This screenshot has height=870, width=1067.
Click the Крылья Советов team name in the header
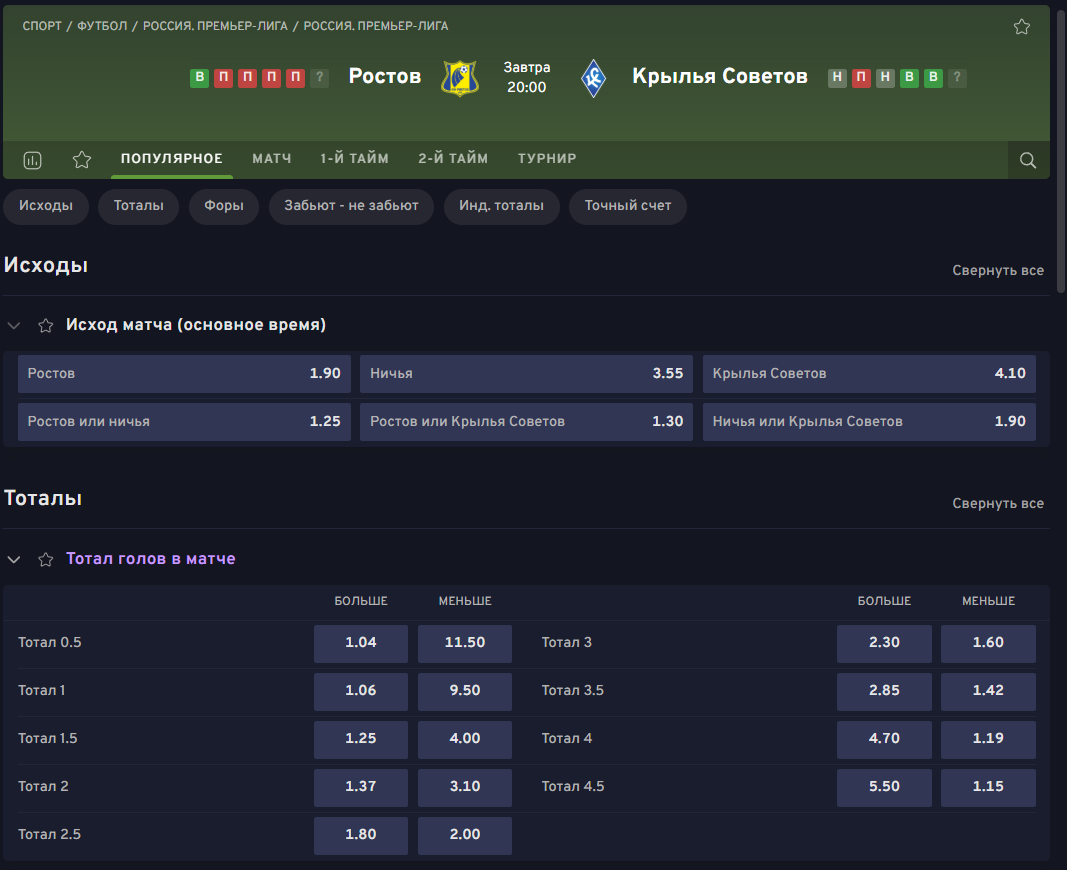pyautogui.click(x=720, y=76)
